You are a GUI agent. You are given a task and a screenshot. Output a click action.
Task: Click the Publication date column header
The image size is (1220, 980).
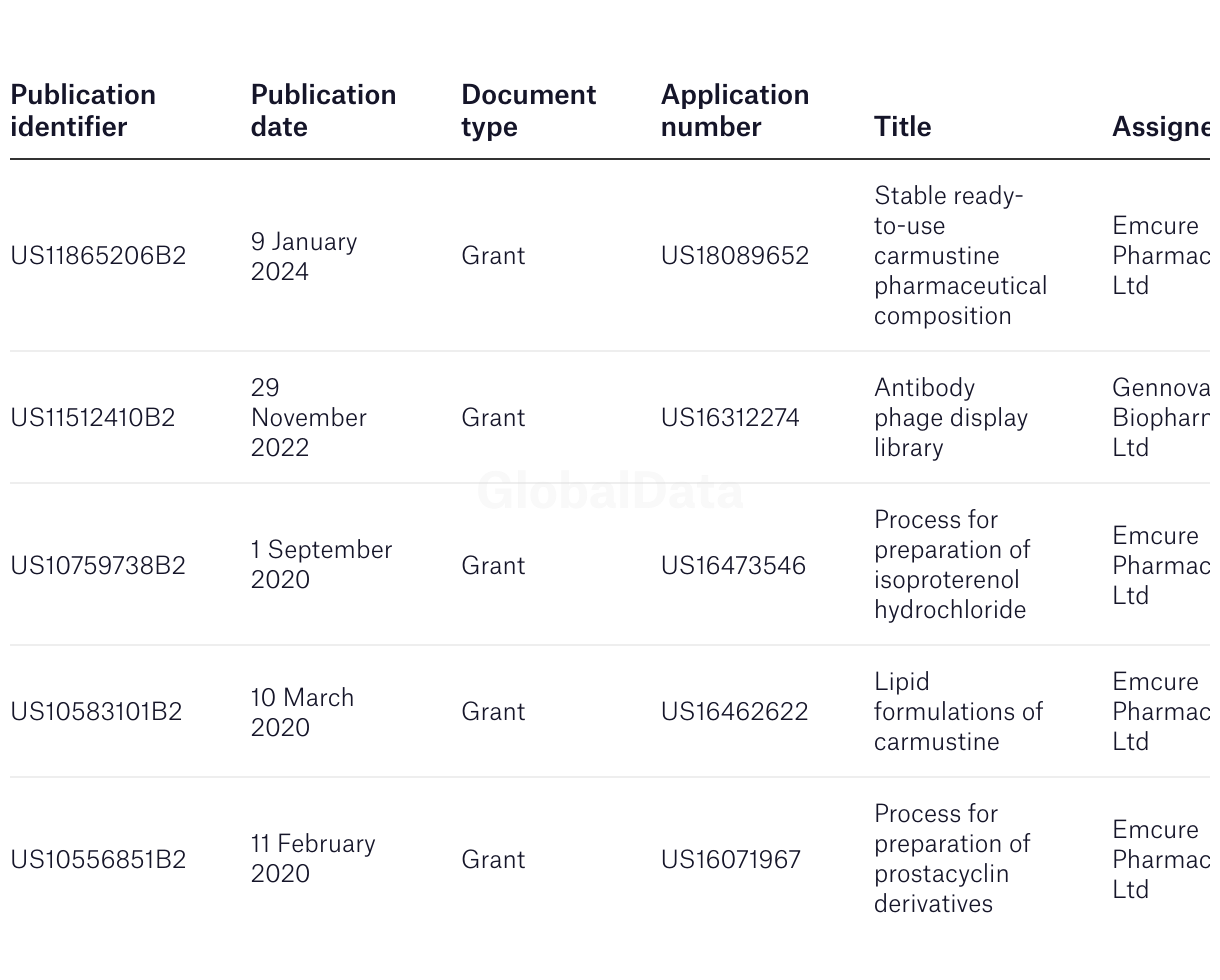(323, 110)
